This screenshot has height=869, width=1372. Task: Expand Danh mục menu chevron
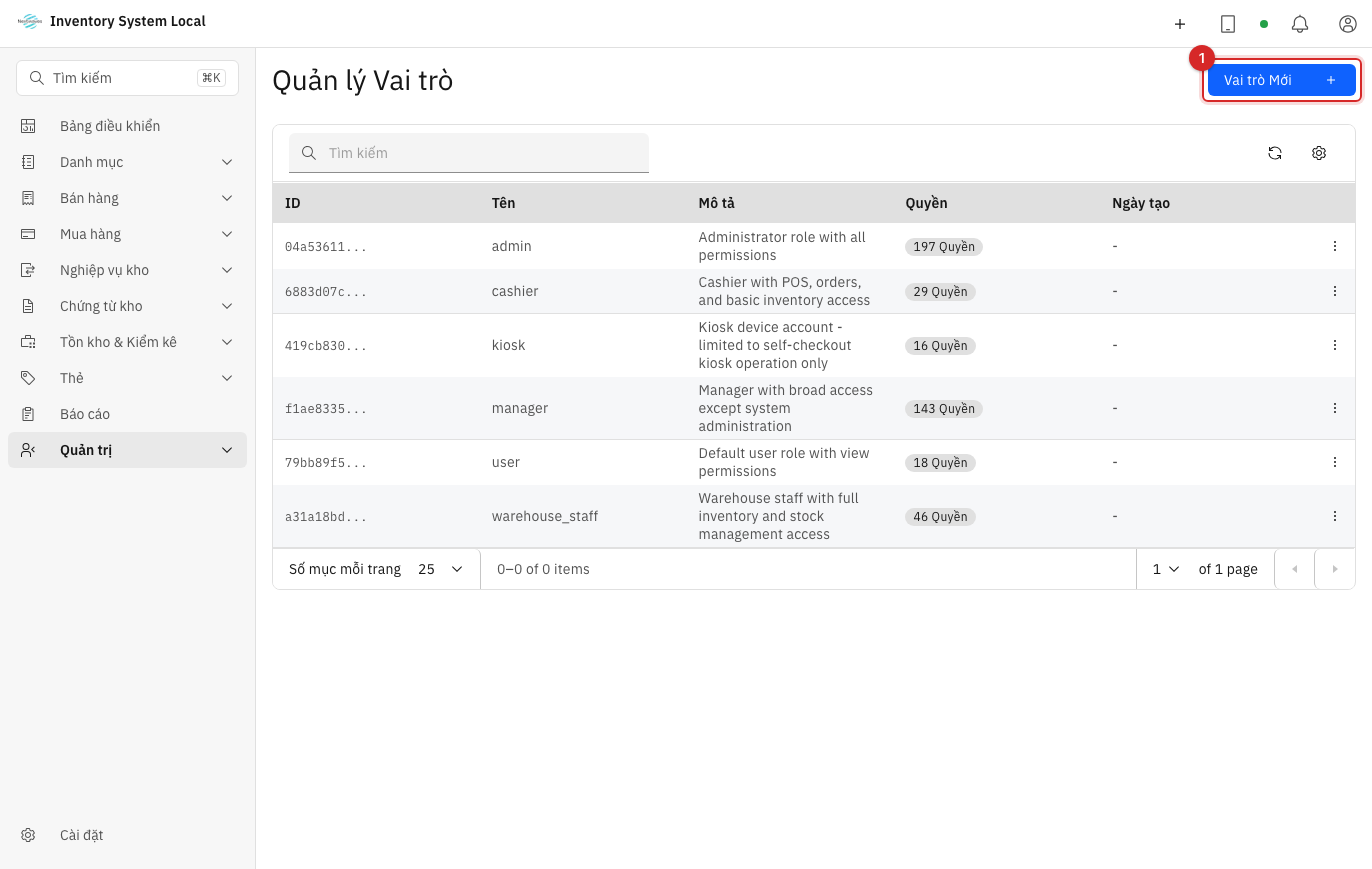tap(227, 162)
